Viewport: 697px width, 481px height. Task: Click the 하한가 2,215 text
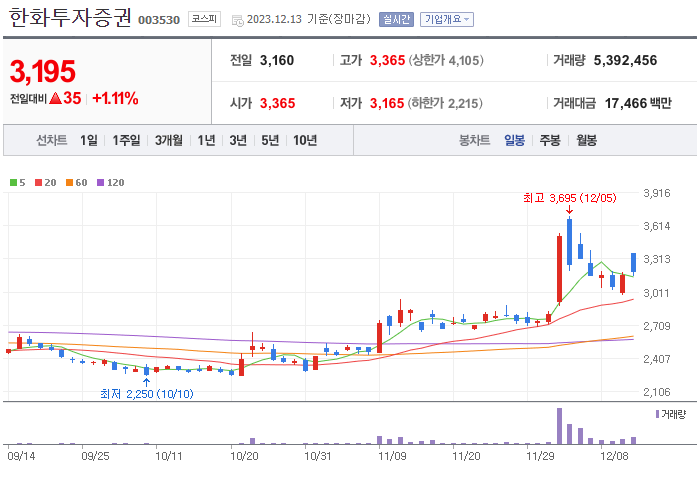pos(445,103)
